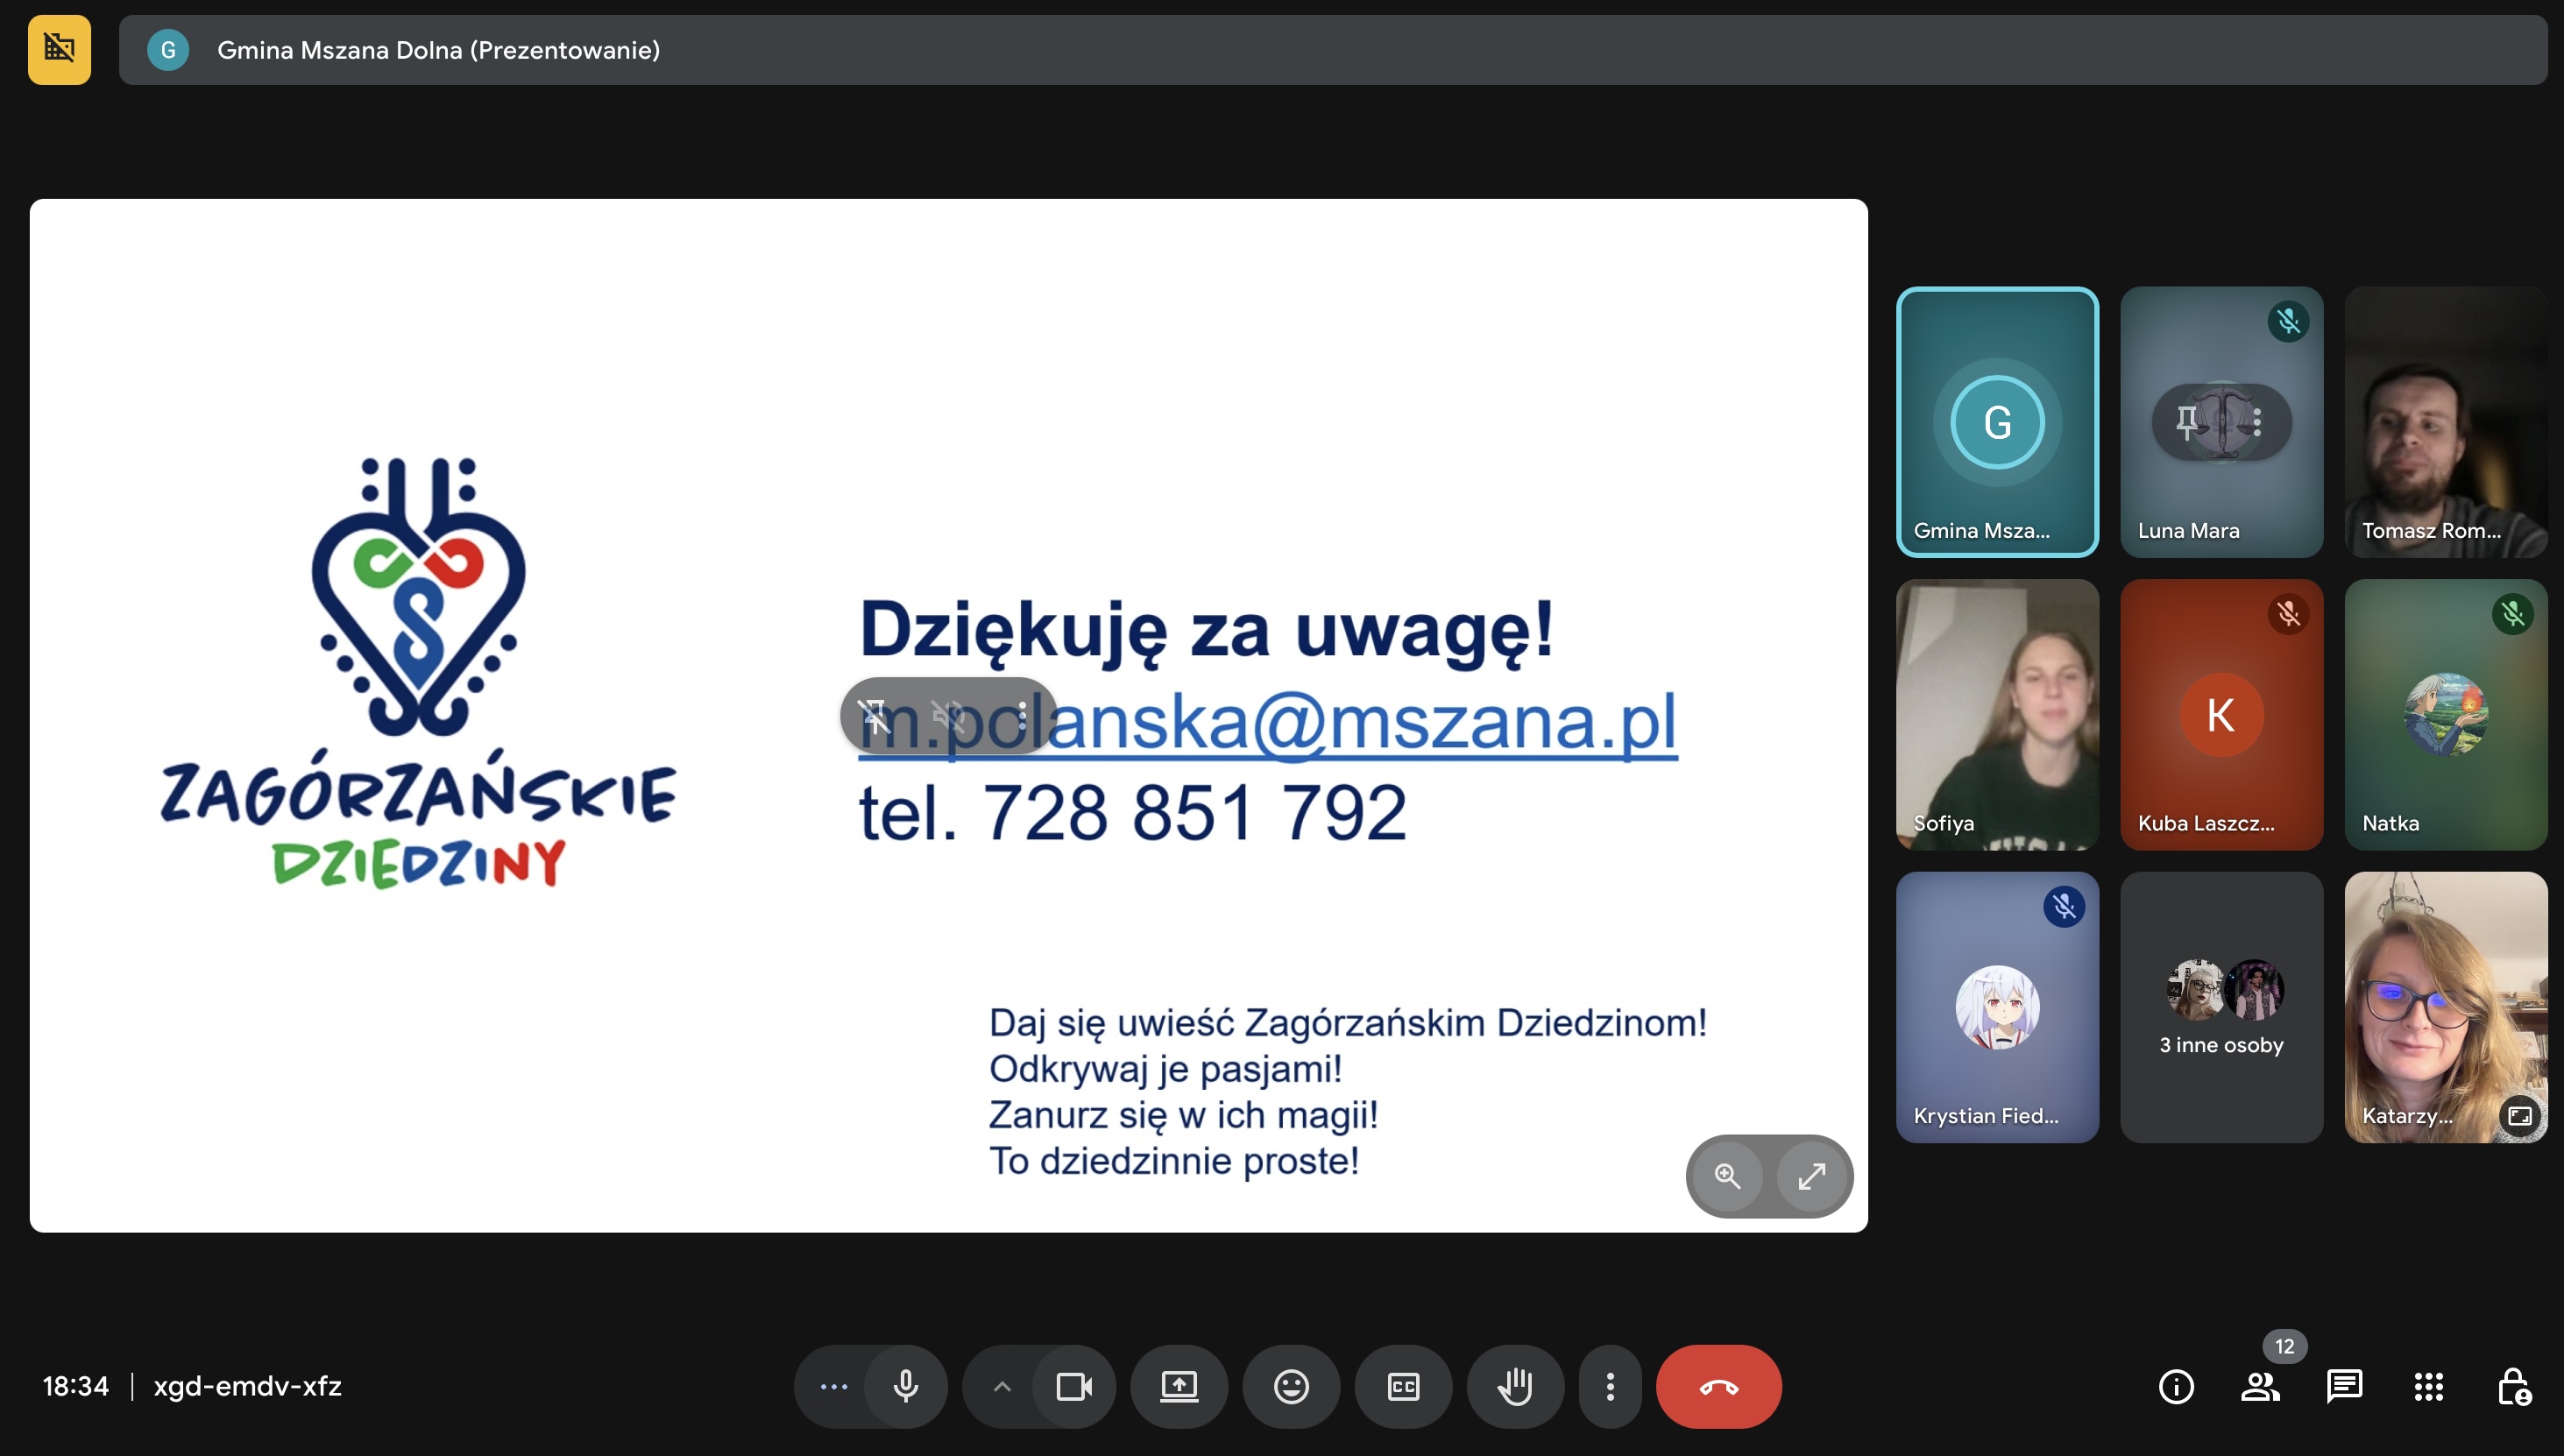Open the in-call chat panel
This screenshot has width=2564, height=1456.
click(2344, 1386)
